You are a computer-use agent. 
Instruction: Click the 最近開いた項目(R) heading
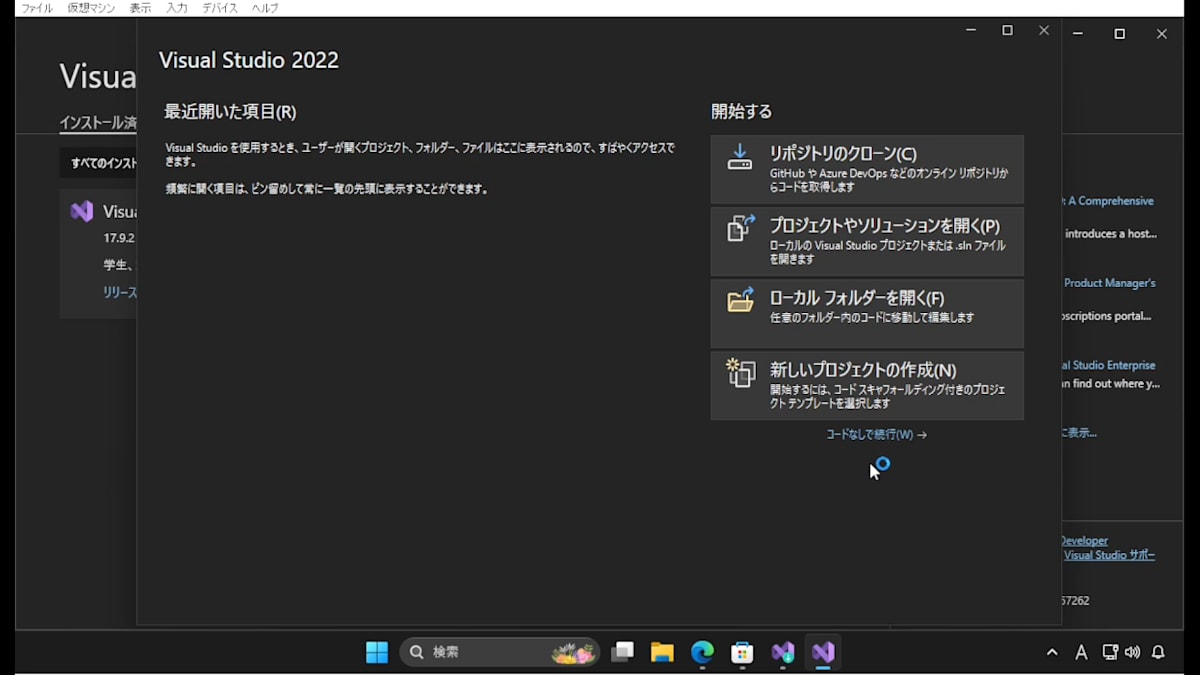click(x=230, y=112)
